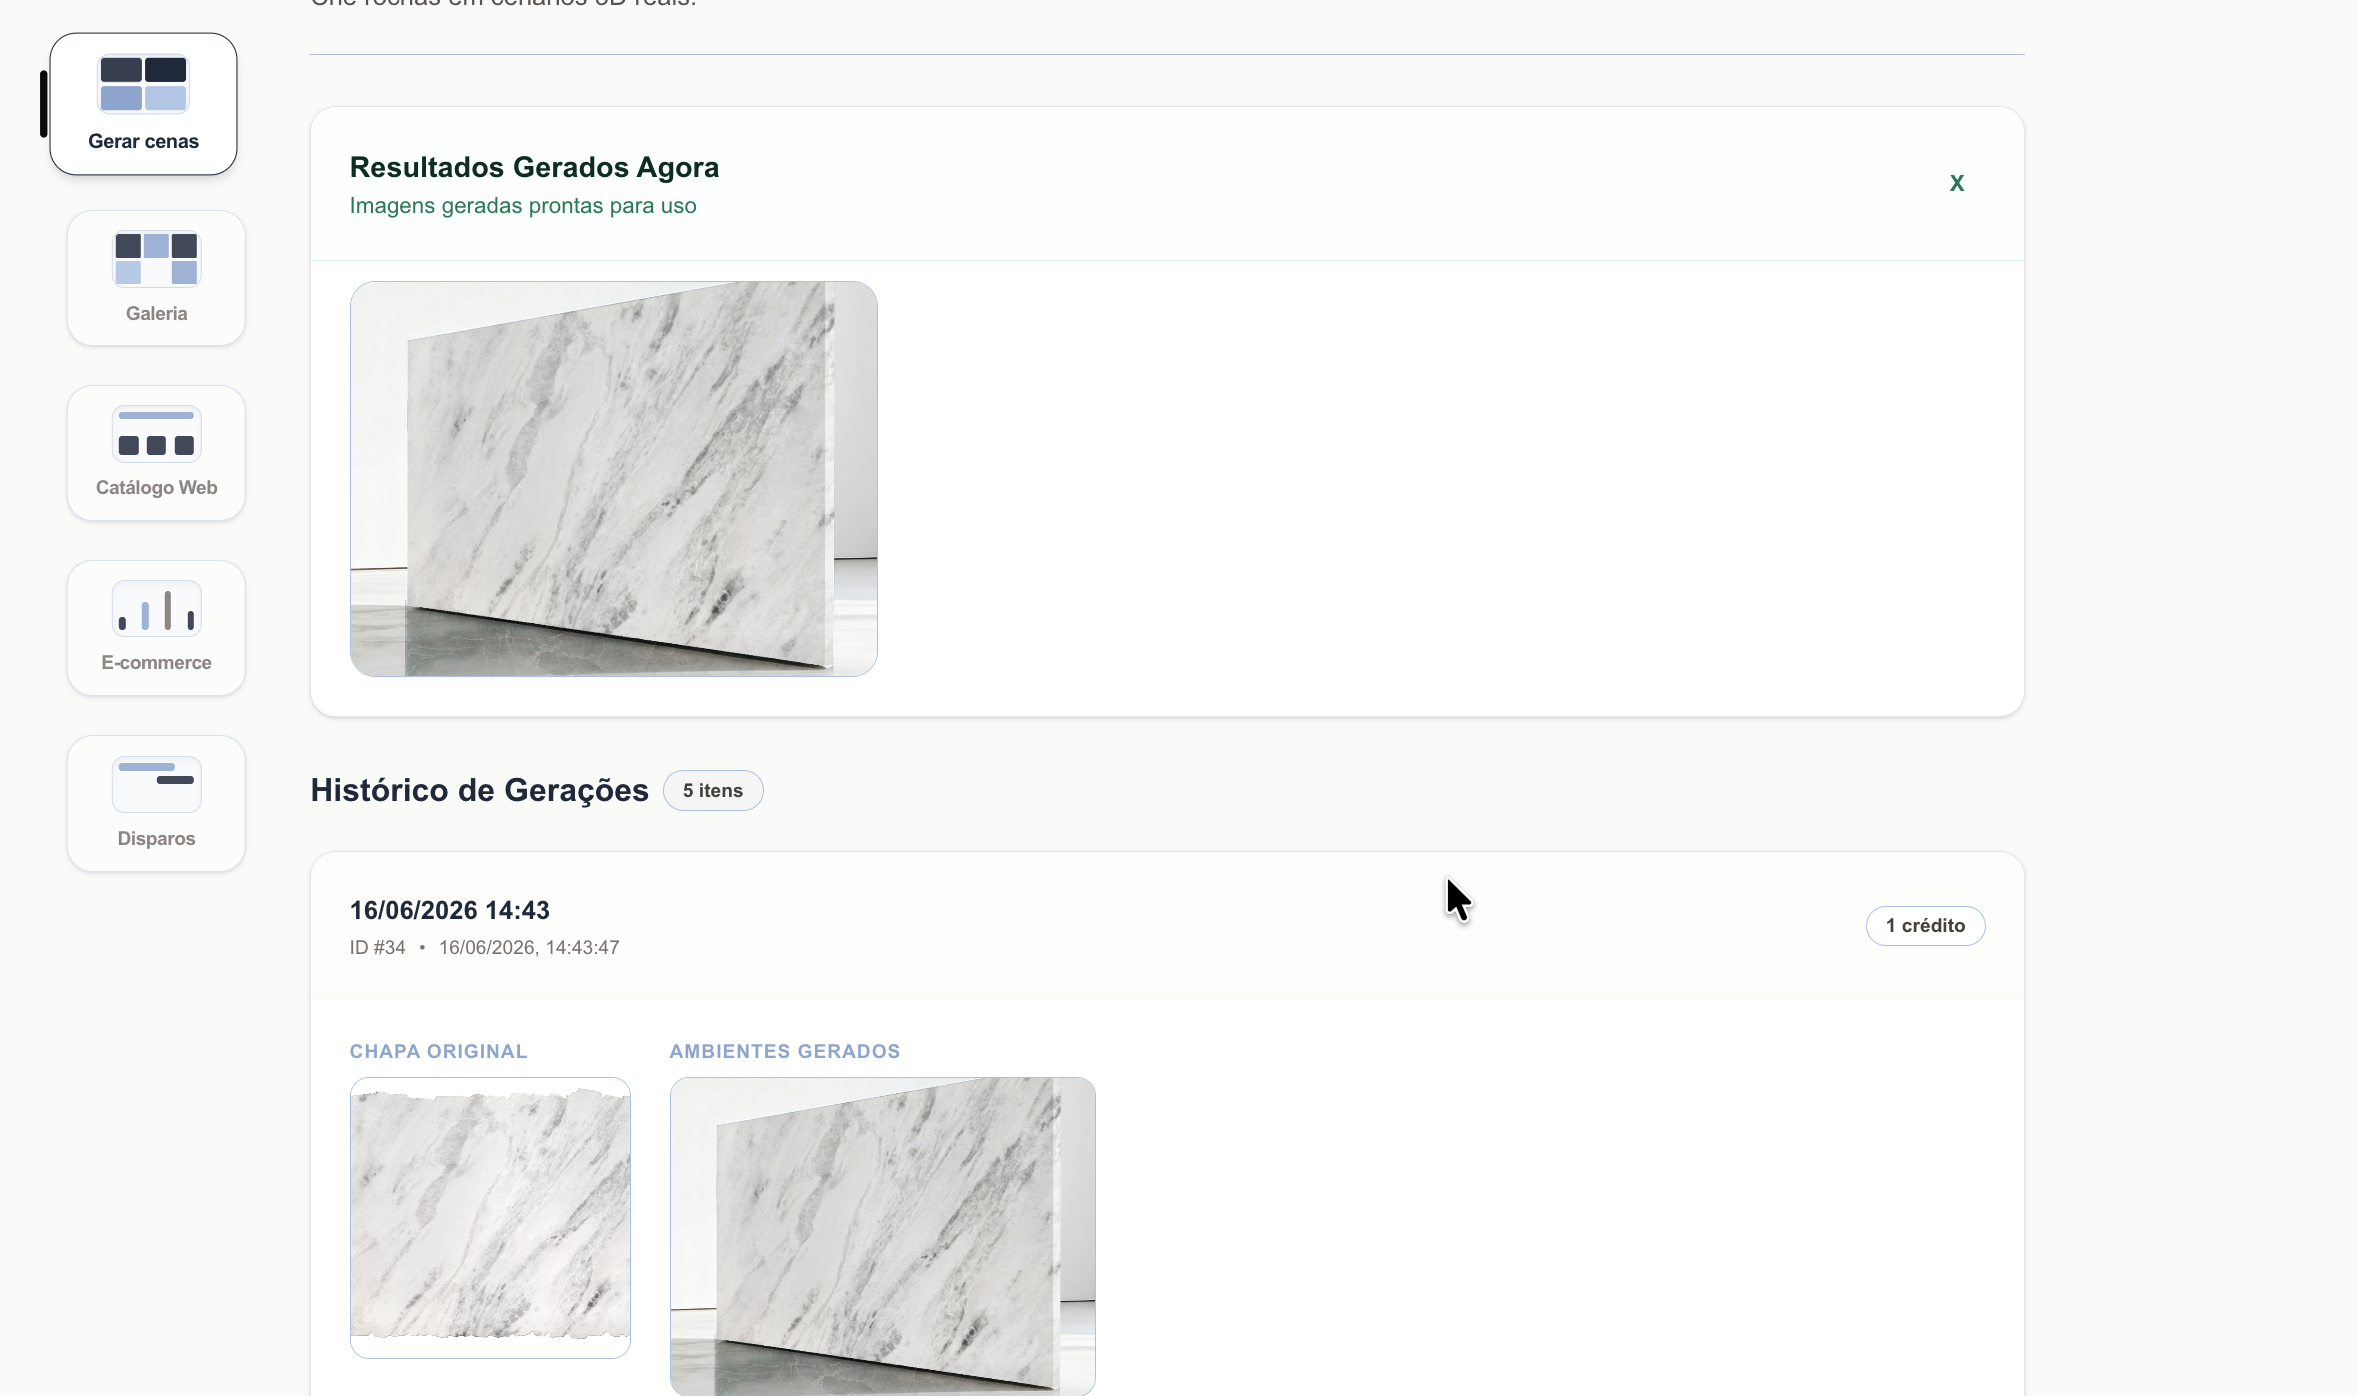Image resolution: width=2358 pixels, height=1396 pixels.
Task: Click the 1 crédito badge
Action: pos(1925,925)
